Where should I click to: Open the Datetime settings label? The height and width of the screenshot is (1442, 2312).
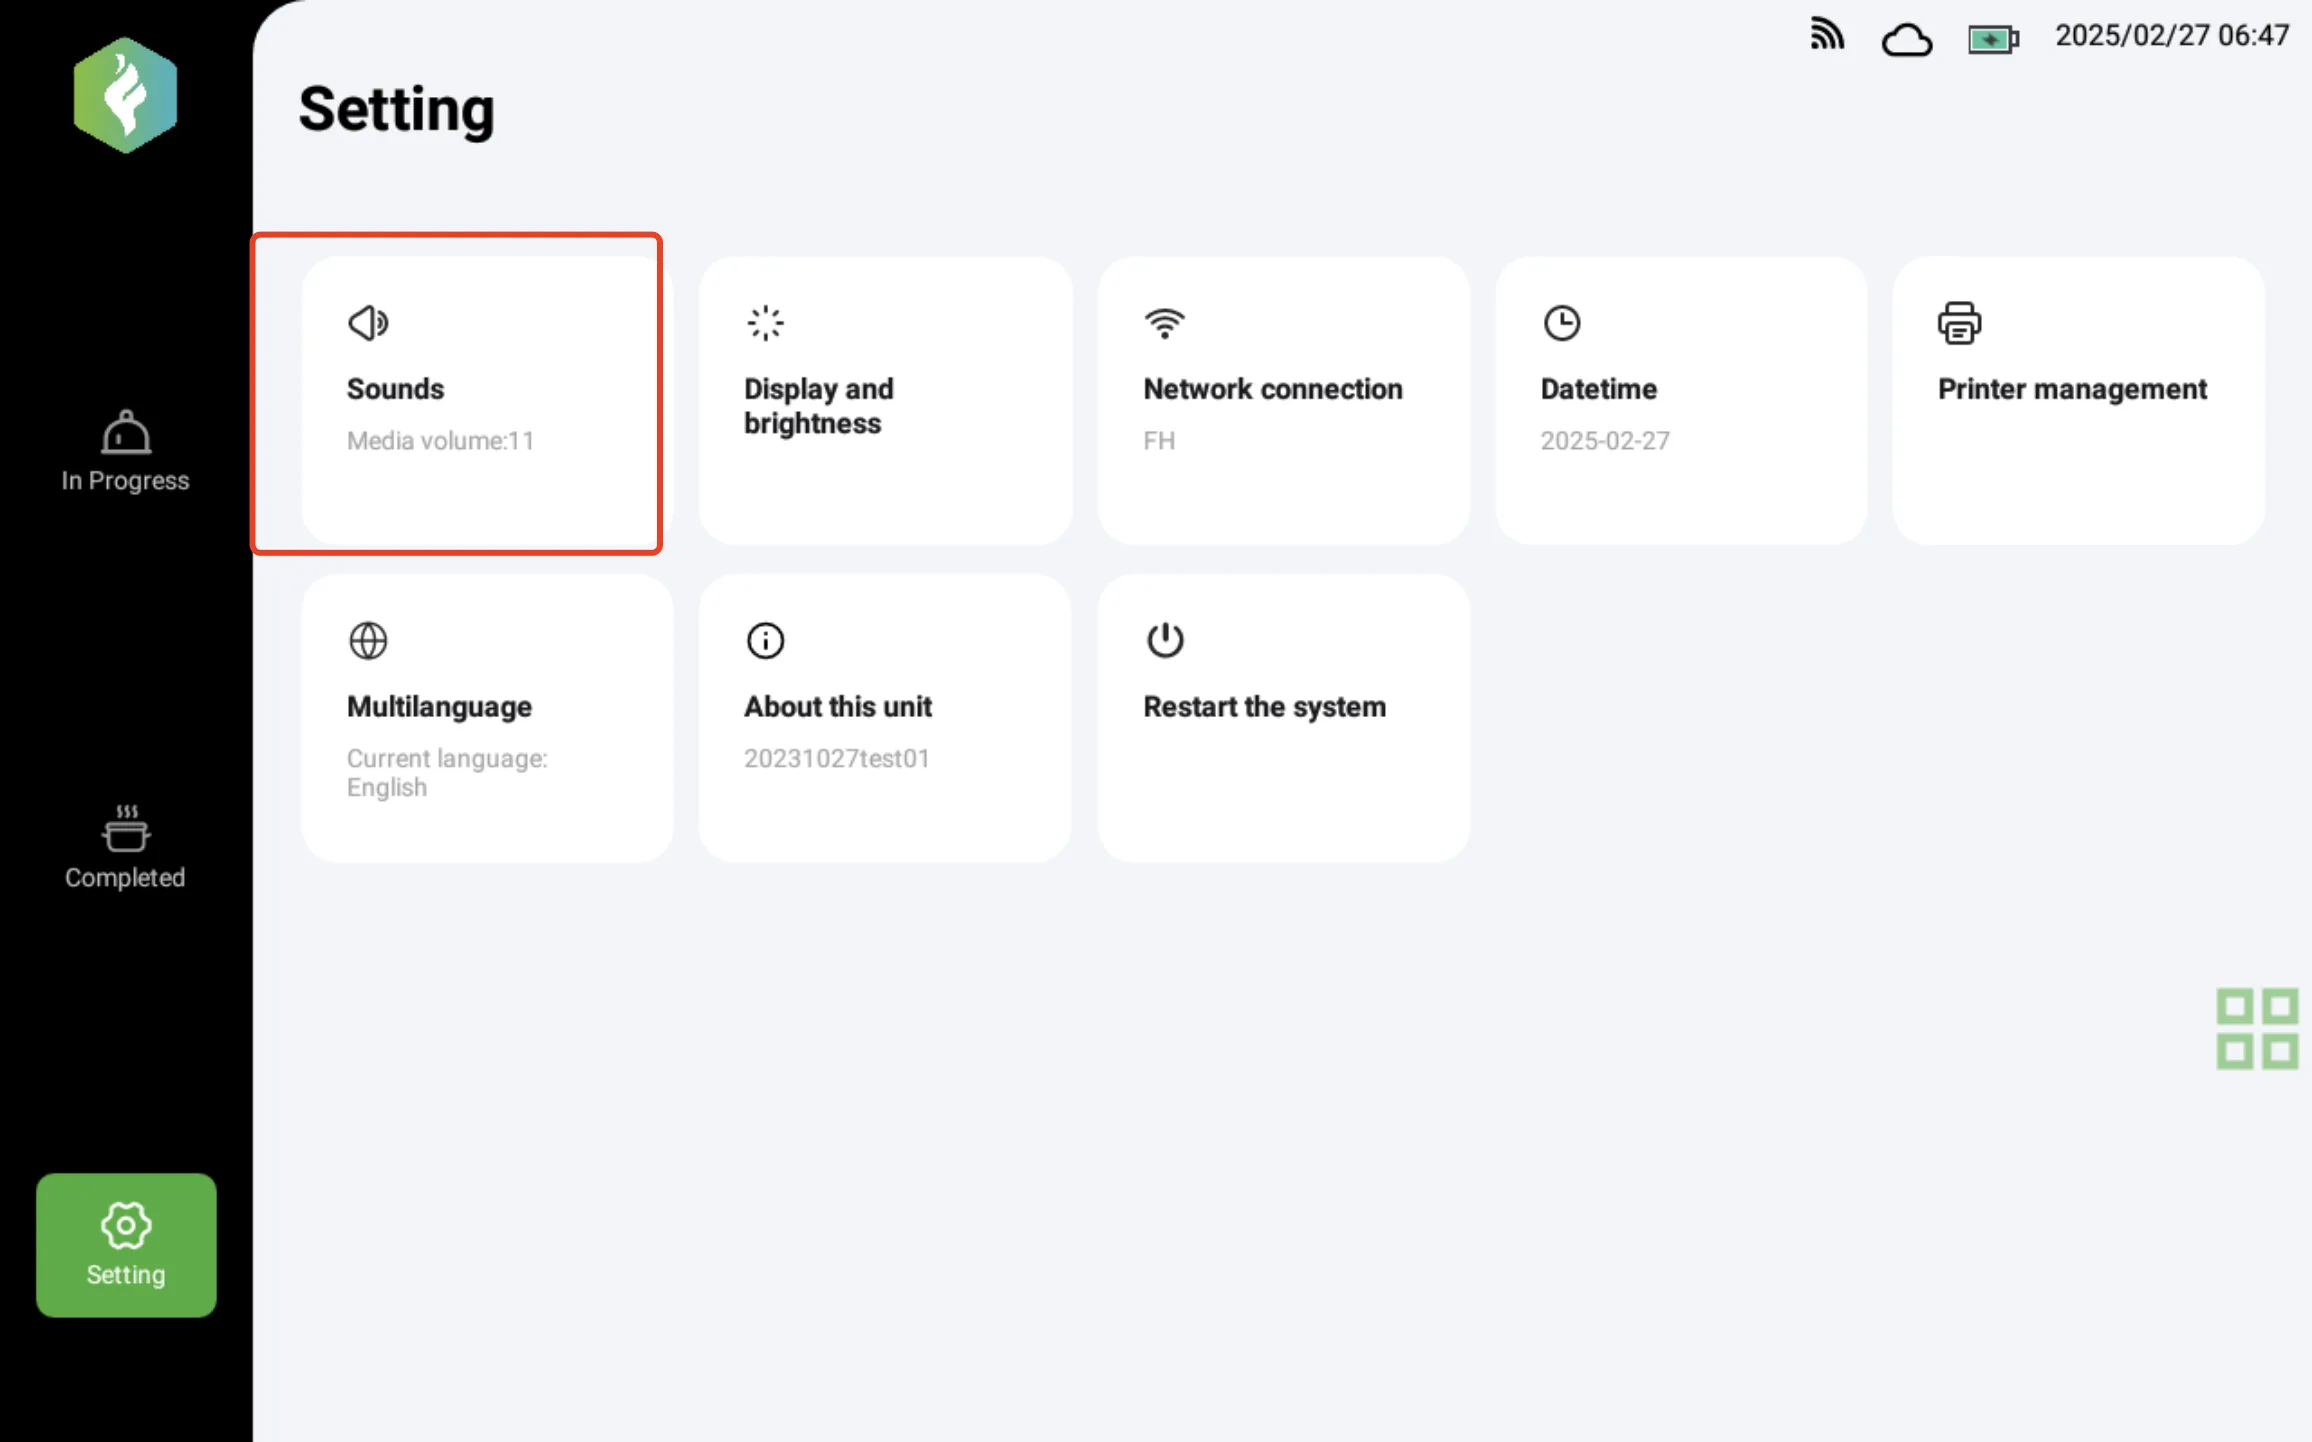pos(1598,389)
